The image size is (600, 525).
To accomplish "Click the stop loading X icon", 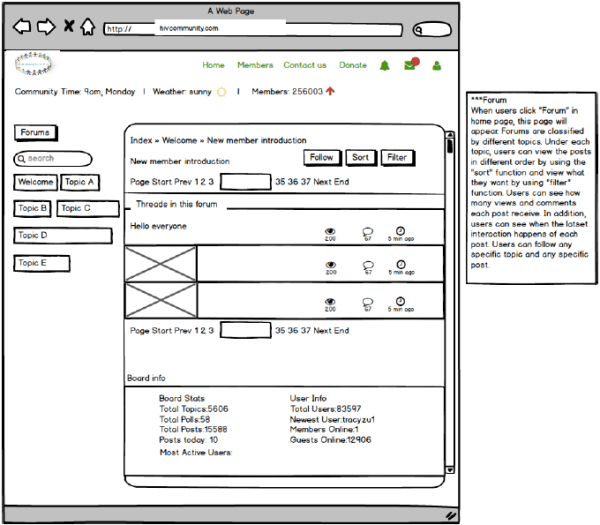I will (x=68, y=27).
